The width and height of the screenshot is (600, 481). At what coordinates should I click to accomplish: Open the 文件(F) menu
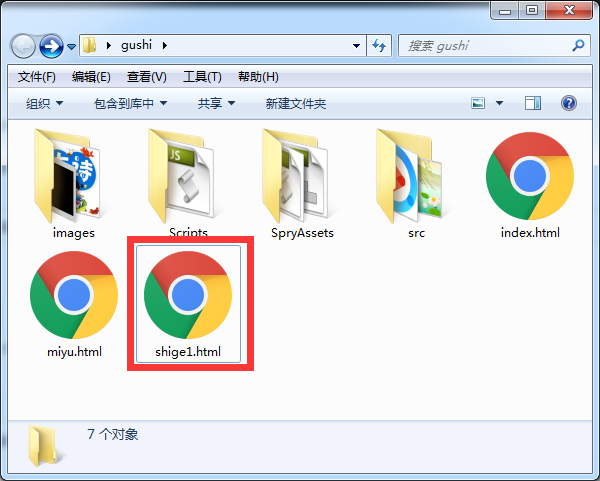click(37, 77)
